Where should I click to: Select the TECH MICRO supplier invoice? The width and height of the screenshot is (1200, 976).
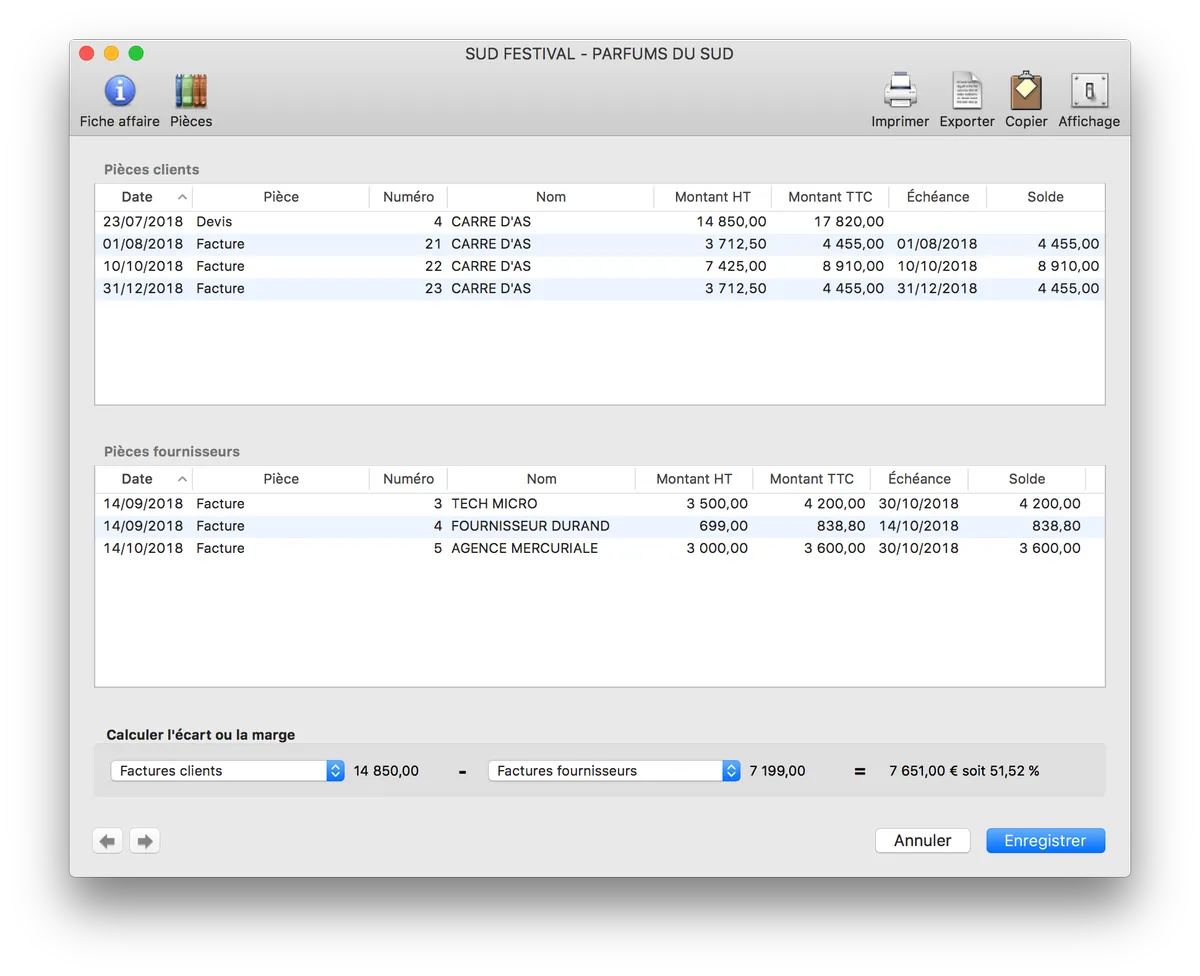[x=600, y=504]
